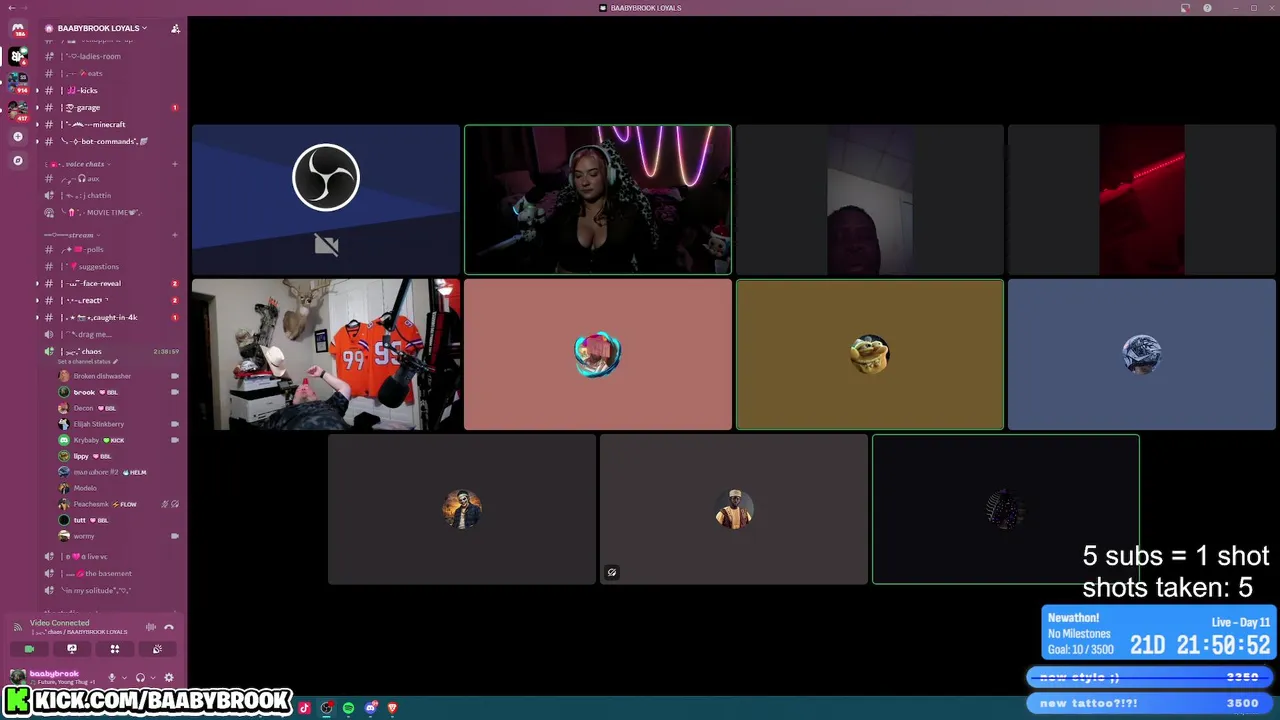This screenshot has width=1280, height=720.
Task: Collapse the voice chats category
Action: (x=76, y=164)
